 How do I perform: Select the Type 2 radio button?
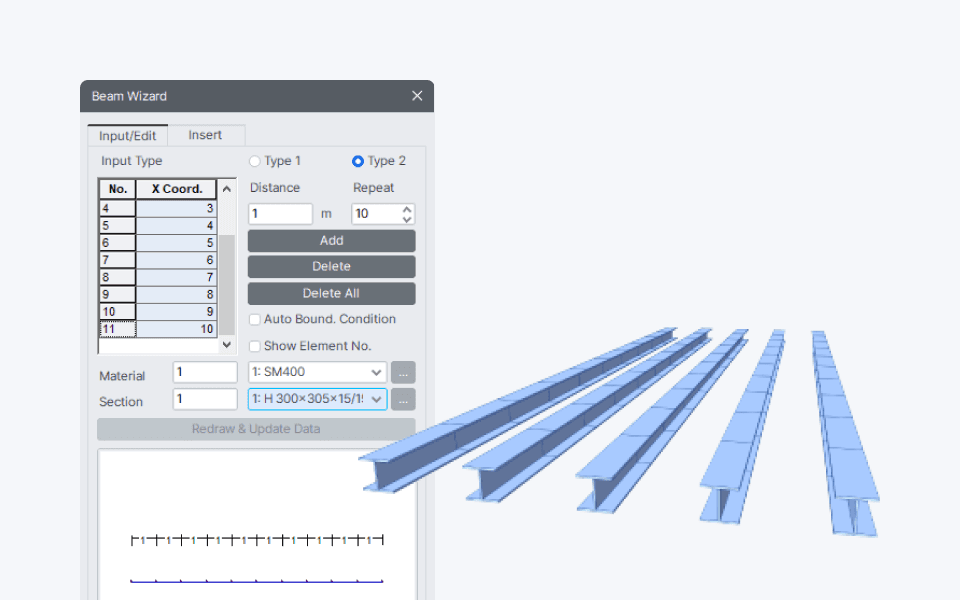point(358,161)
